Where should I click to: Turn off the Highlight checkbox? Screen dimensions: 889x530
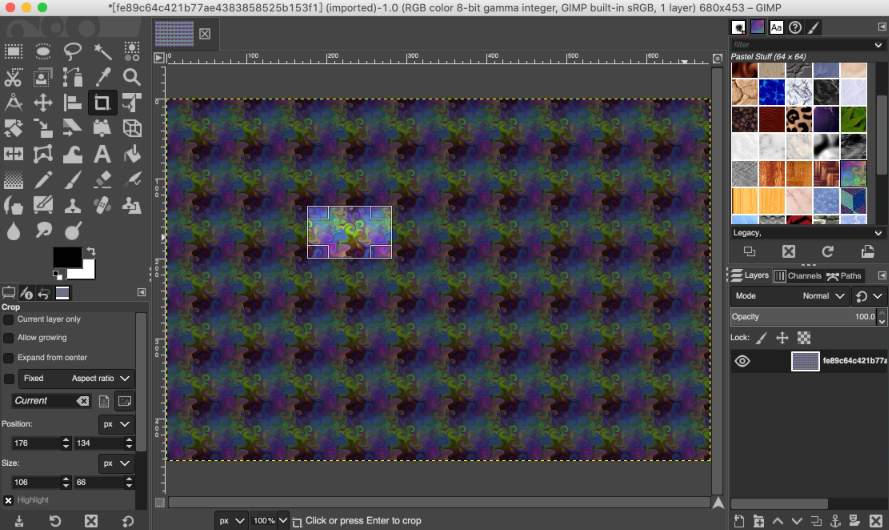(9, 500)
